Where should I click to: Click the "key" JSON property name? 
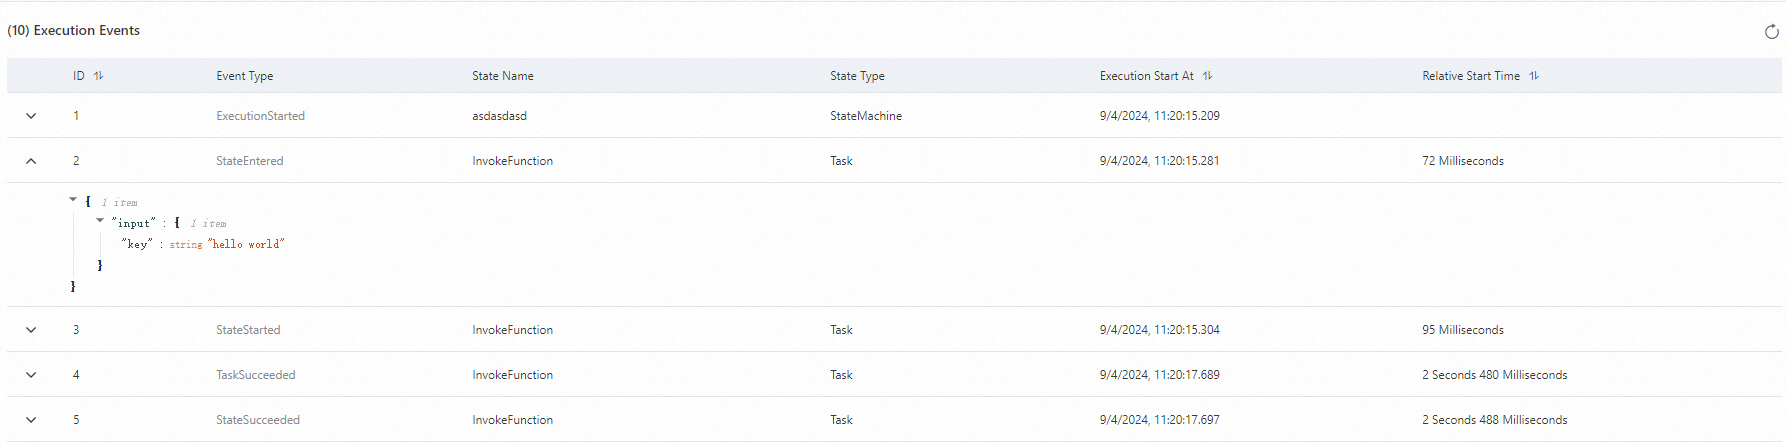point(137,244)
